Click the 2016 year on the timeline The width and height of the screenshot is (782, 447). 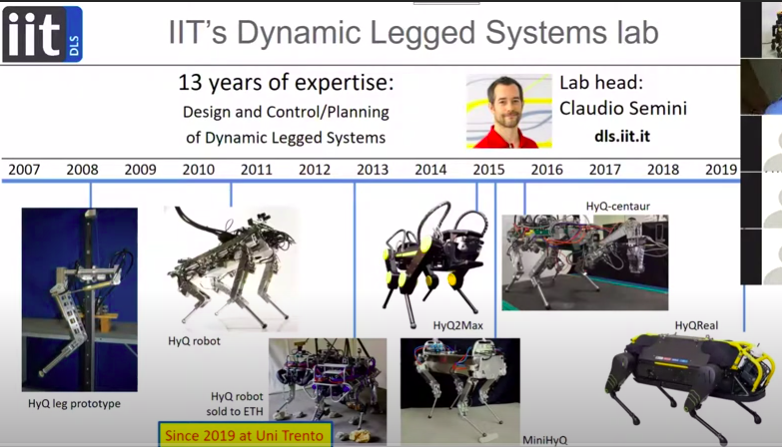(x=547, y=170)
